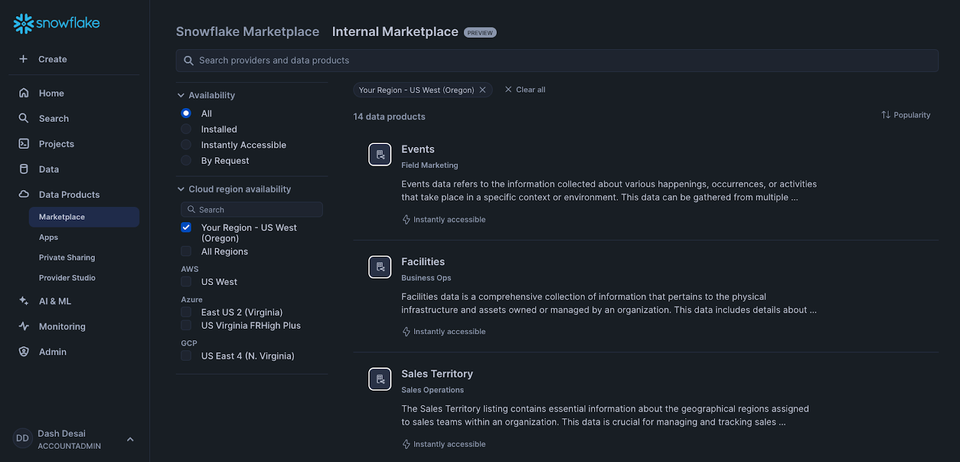
Task: Open the Data database icon
Action: [24, 170]
